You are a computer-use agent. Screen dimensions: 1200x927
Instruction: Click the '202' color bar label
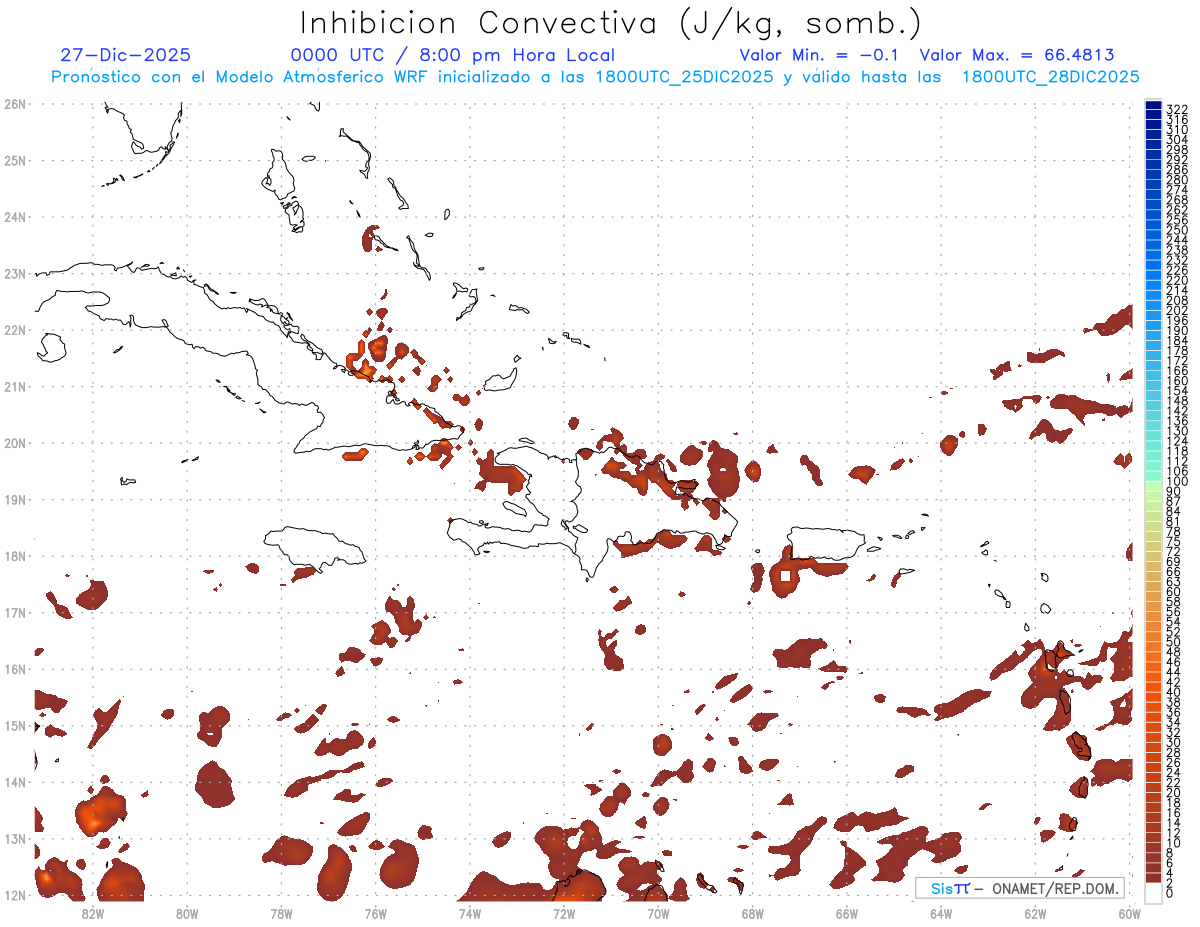(x=1177, y=310)
